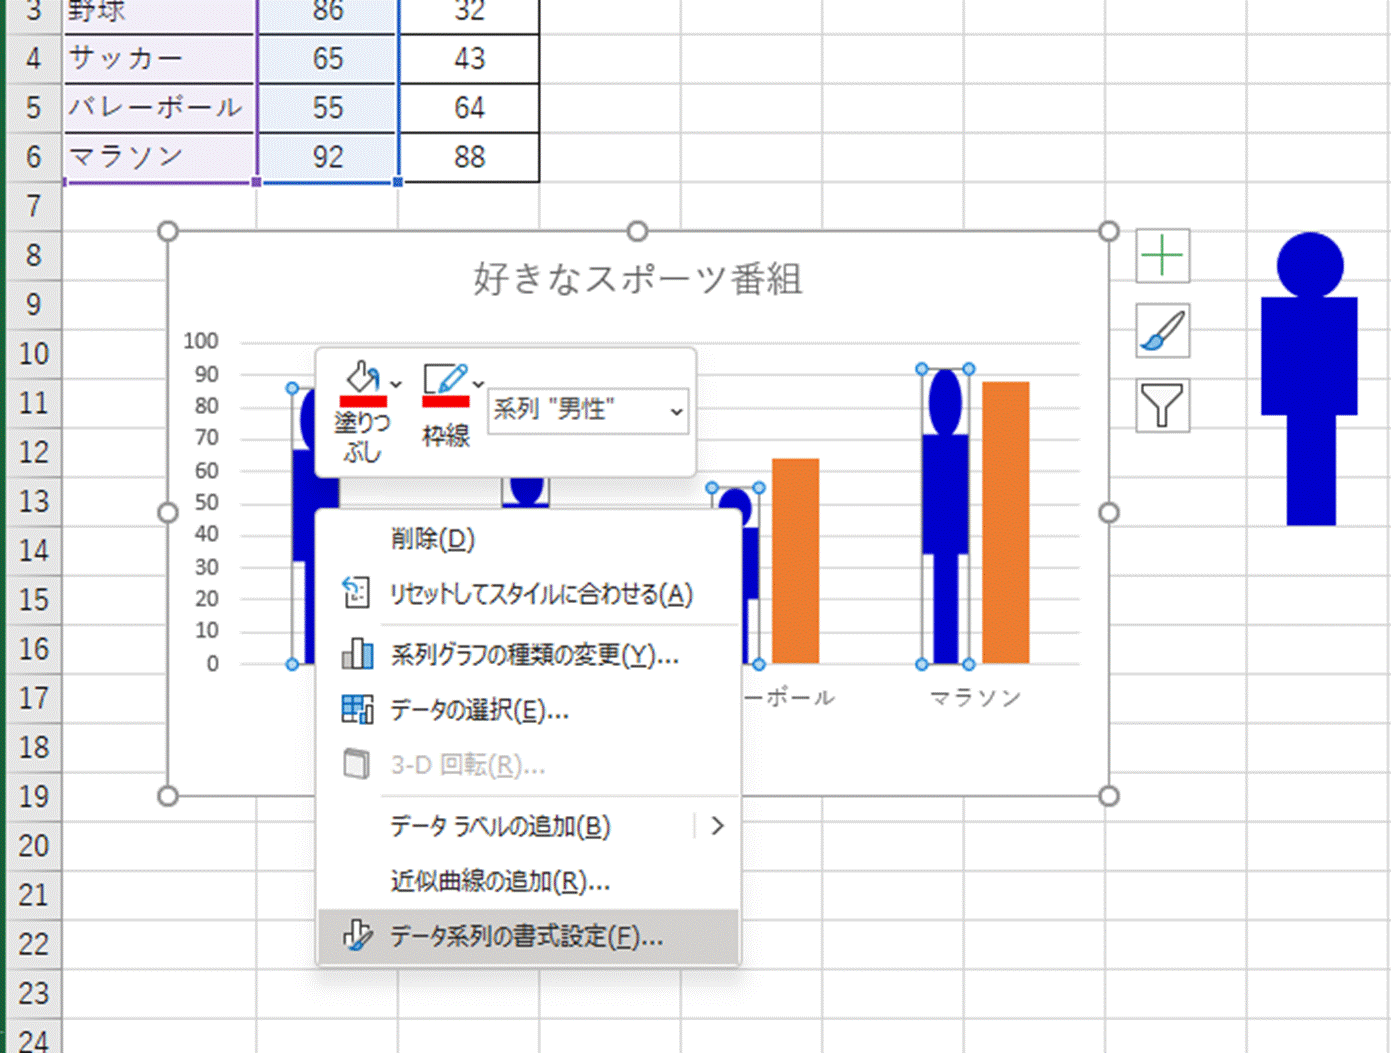Click the format data series icon
The height and width of the screenshot is (1053, 1391).
[357, 935]
